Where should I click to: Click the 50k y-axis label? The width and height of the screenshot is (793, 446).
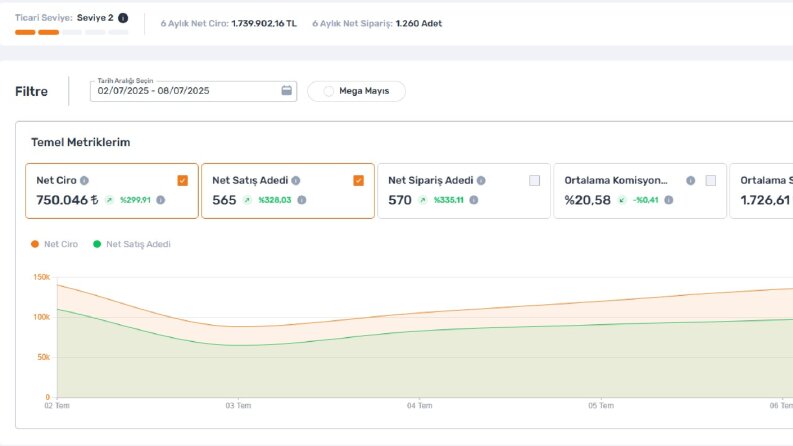(x=43, y=357)
